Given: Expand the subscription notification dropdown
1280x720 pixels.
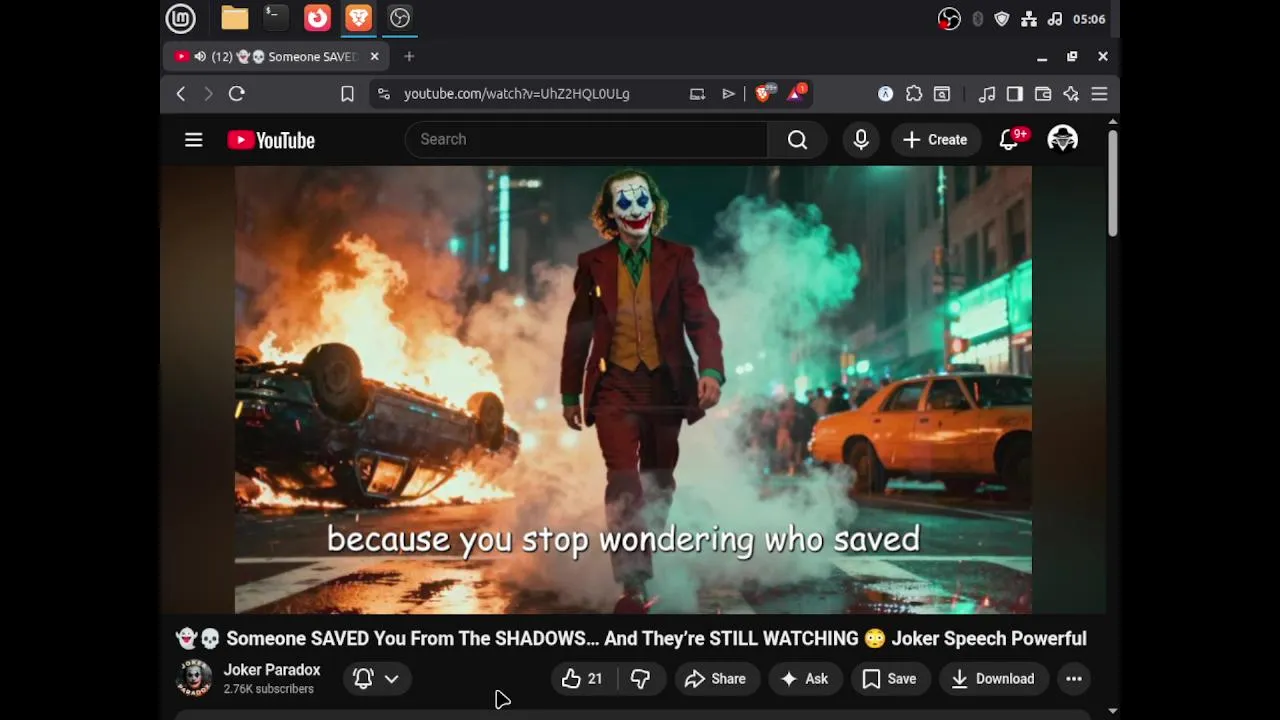Looking at the screenshot, I should pos(376,679).
